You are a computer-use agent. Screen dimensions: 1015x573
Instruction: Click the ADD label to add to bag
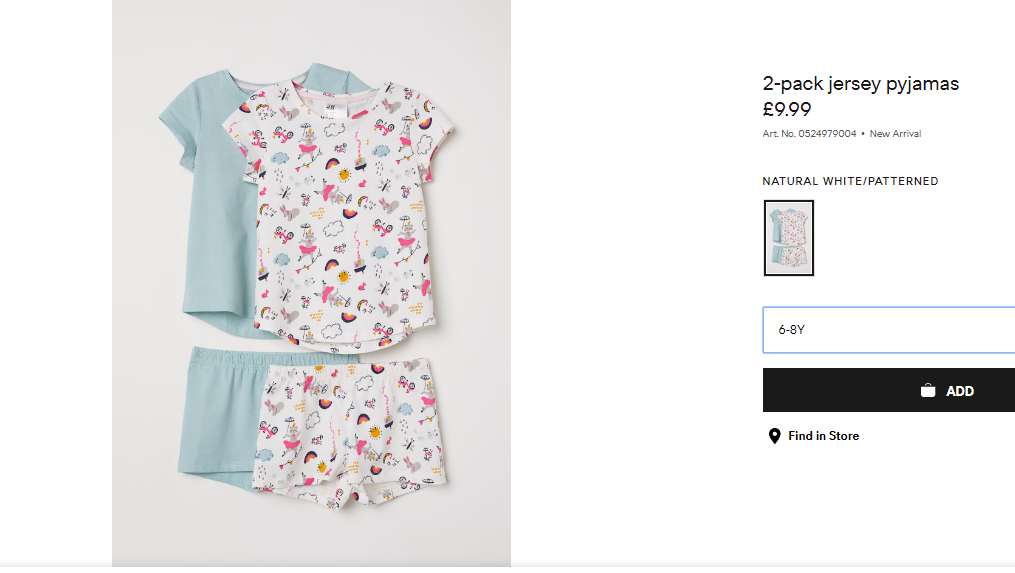[x=960, y=391]
